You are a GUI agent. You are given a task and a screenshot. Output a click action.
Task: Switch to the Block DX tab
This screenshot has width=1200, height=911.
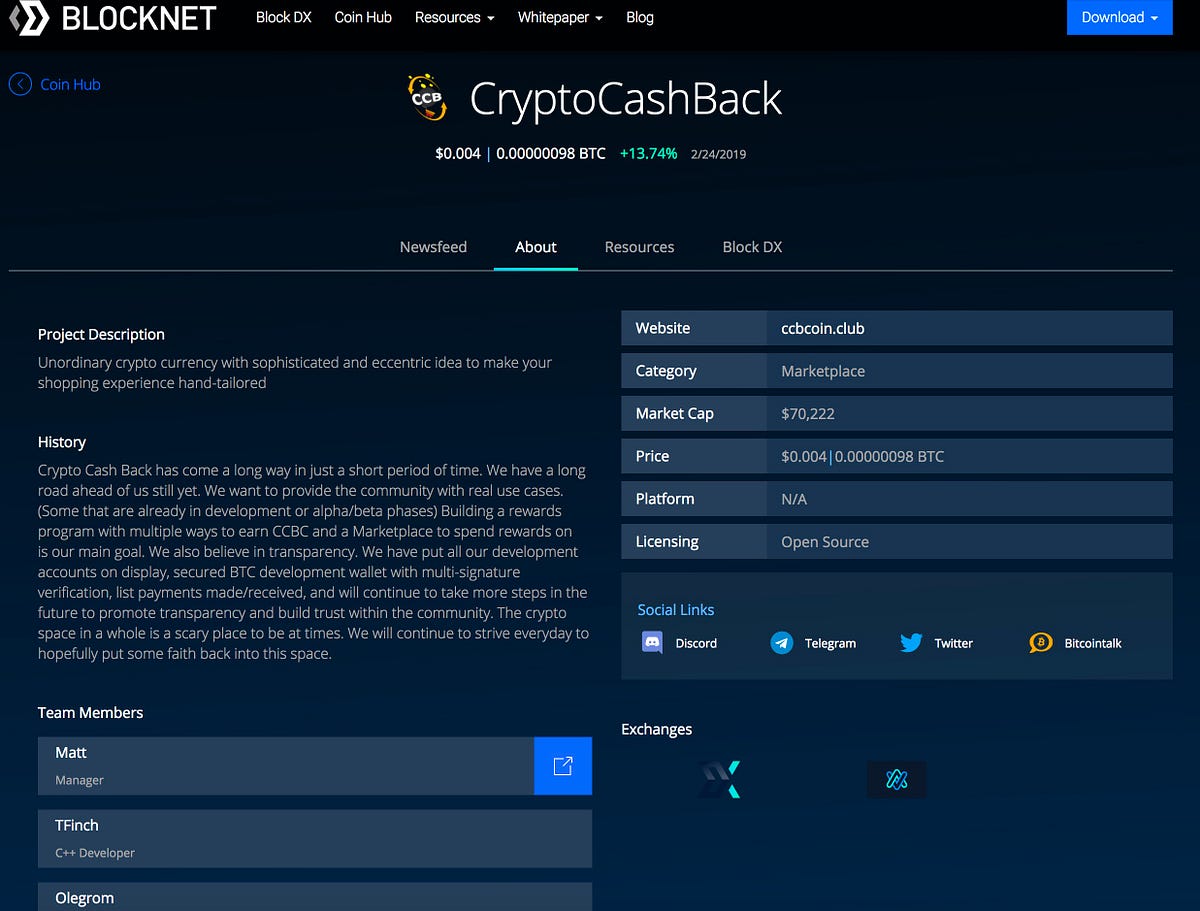(752, 247)
